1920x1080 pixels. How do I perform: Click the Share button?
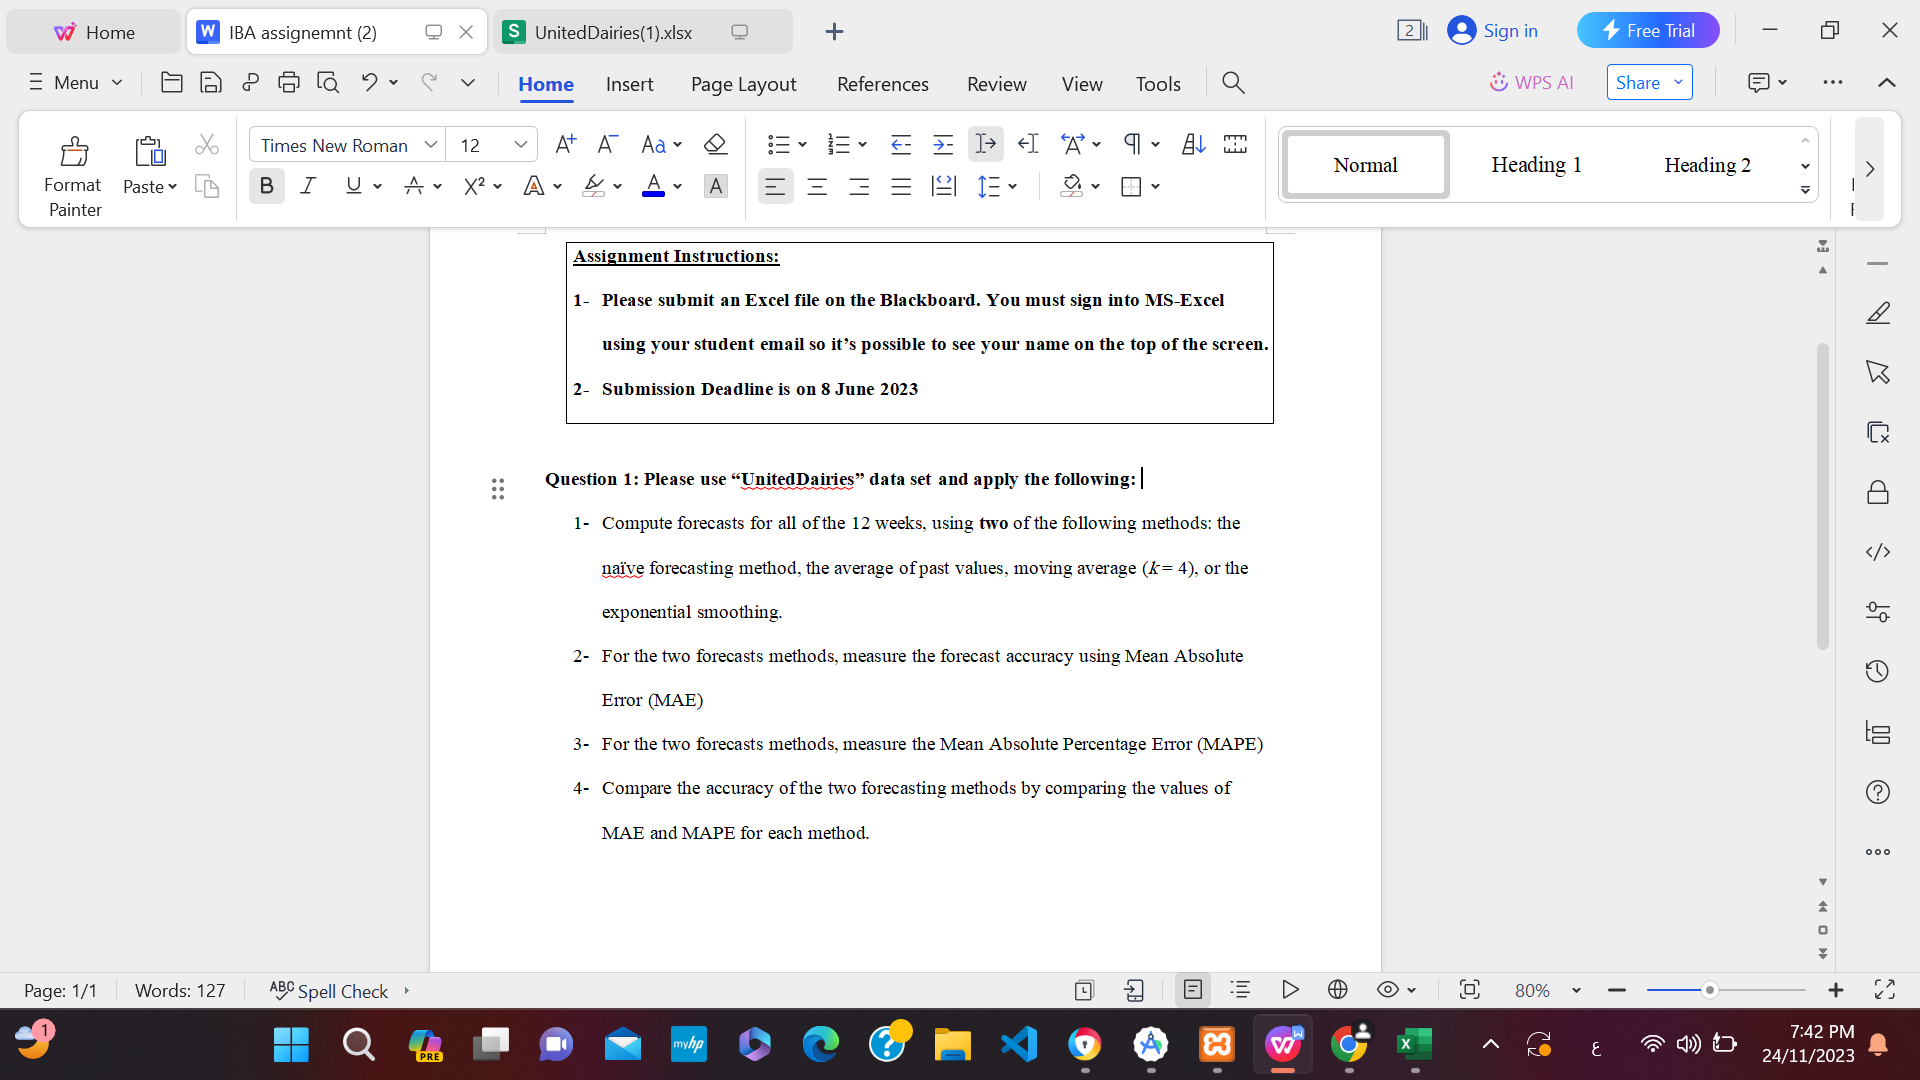(x=1638, y=82)
